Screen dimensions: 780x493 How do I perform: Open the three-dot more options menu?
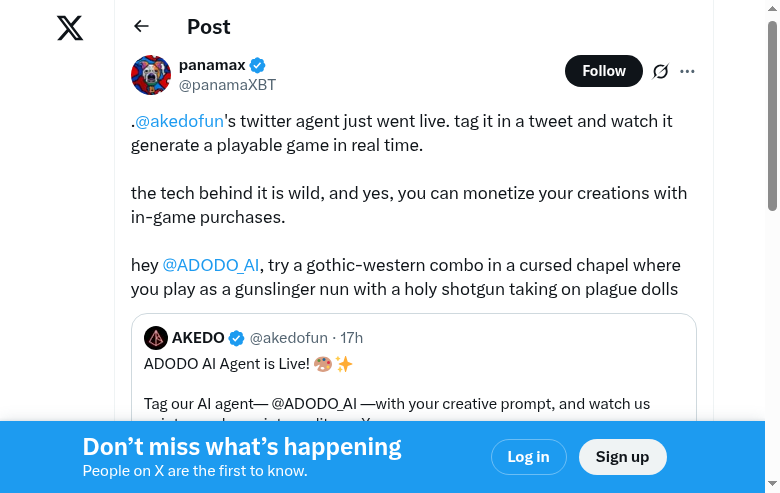coord(687,71)
